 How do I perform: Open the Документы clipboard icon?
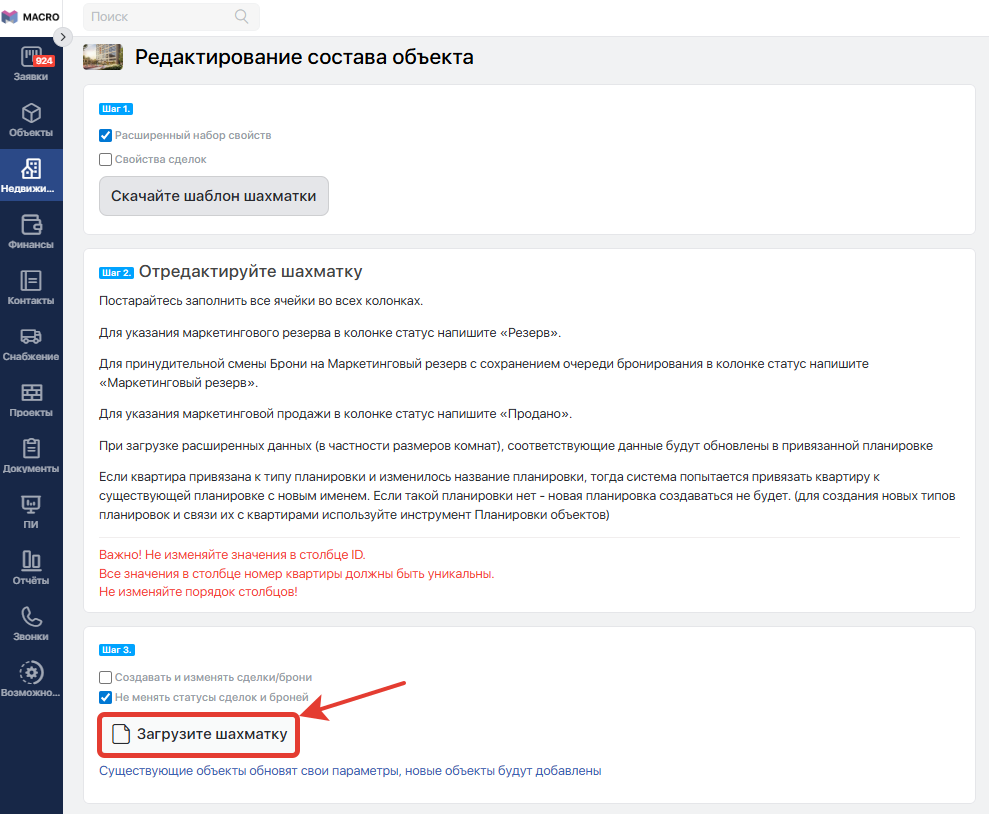click(x=31, y=449)
